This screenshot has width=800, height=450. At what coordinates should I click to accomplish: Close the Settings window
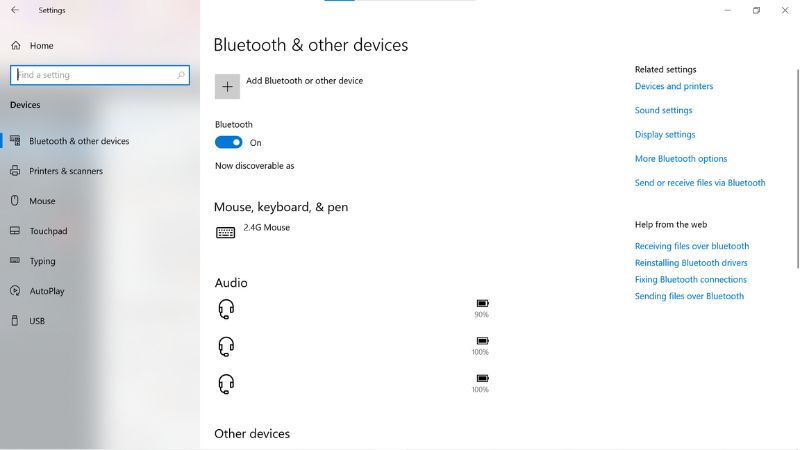click(785, 10)
